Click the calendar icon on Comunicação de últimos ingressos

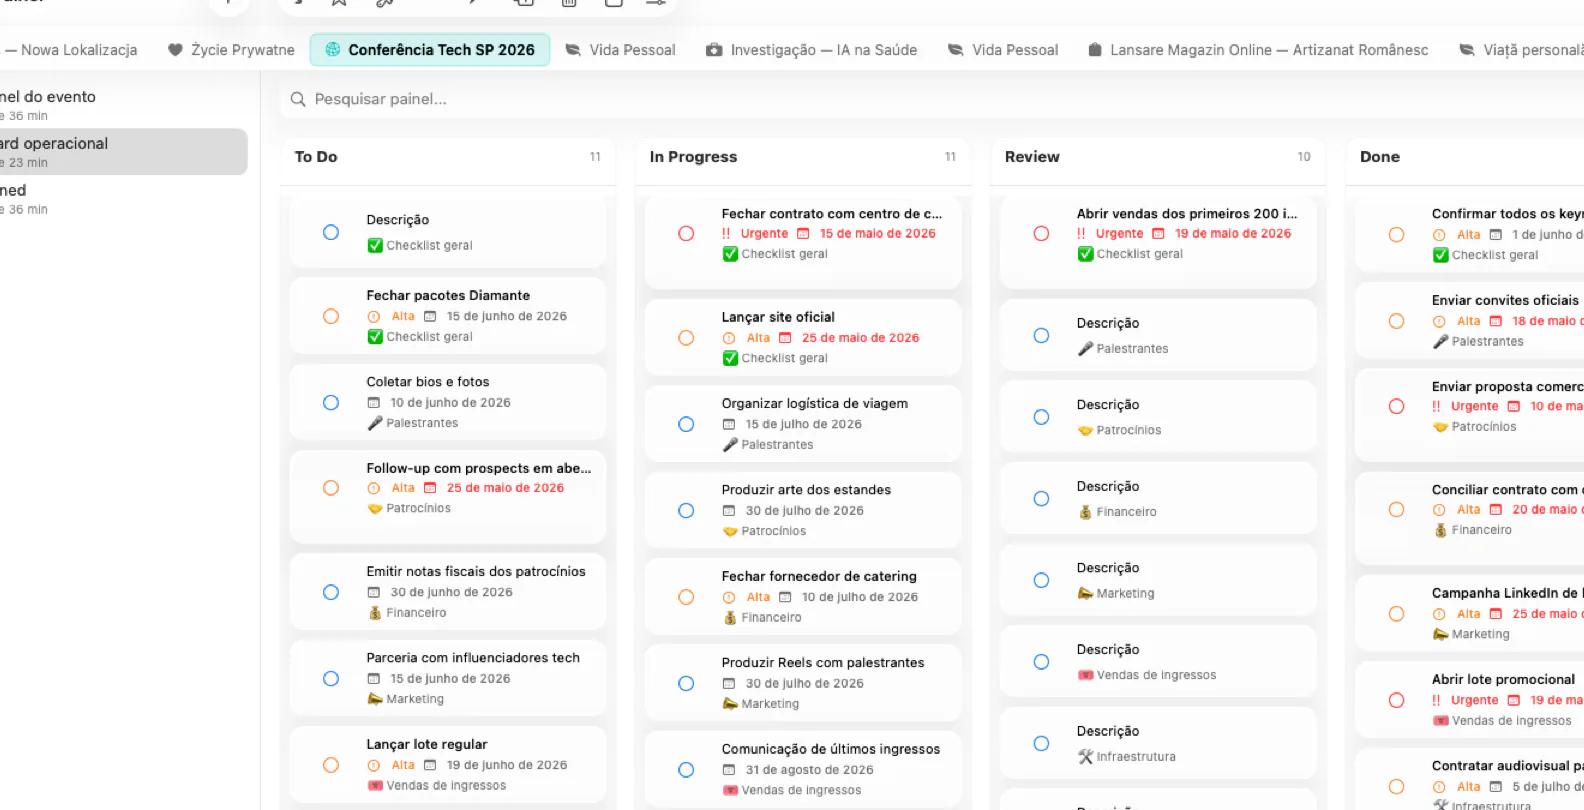(729, 770)
